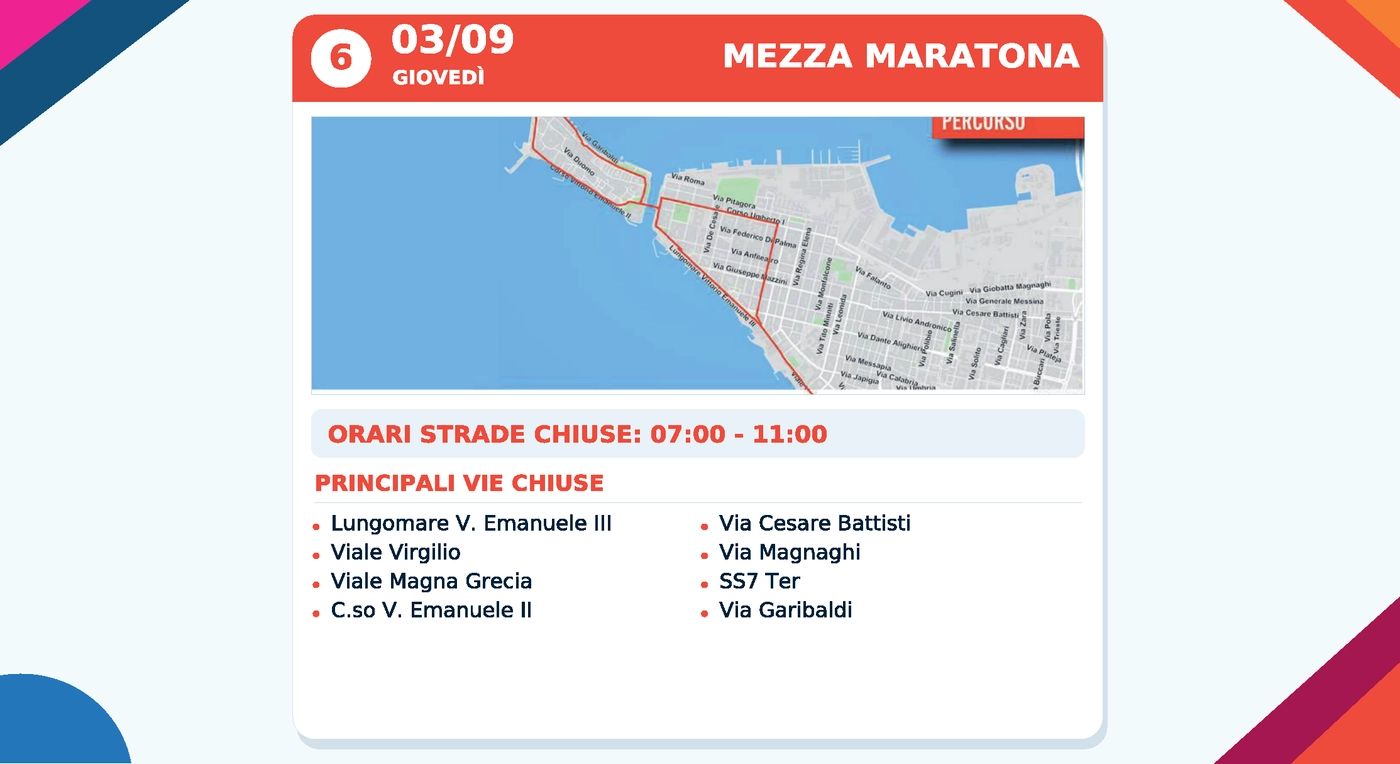Click the ORARI STRADE CHIUSE time banner

[698, 434]
